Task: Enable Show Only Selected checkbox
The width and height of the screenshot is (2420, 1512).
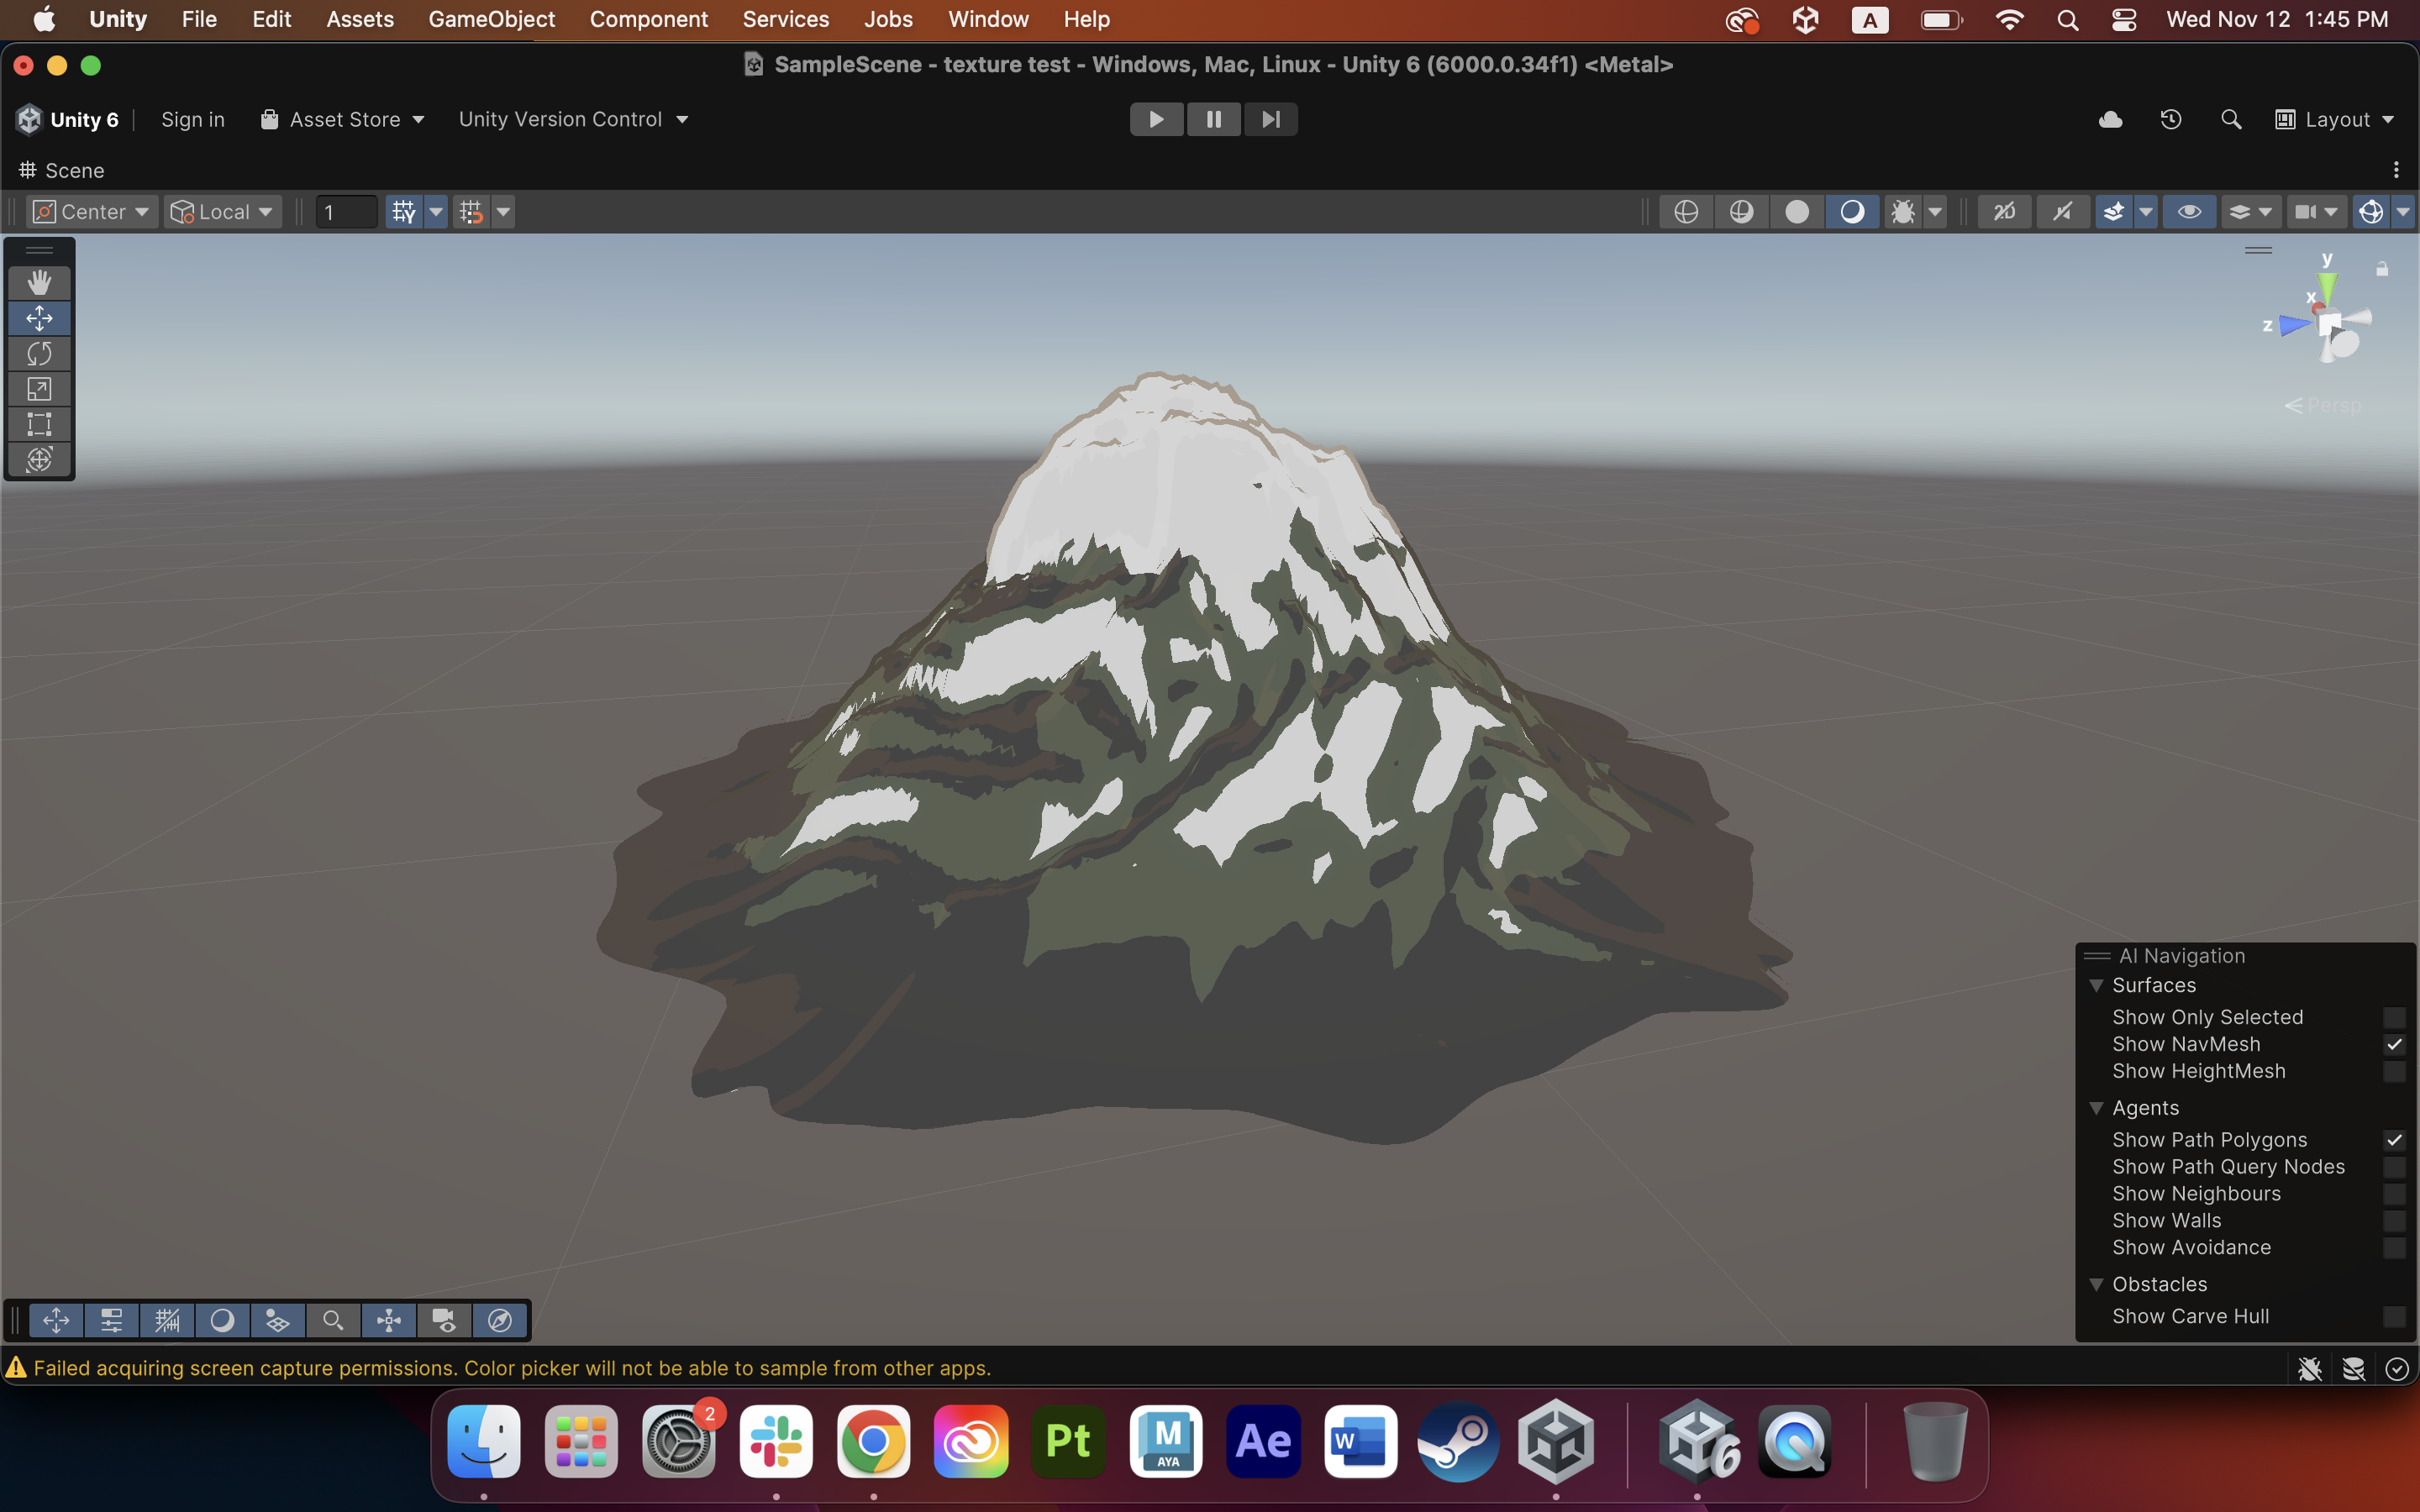Action: (x=2393, y=1017)
